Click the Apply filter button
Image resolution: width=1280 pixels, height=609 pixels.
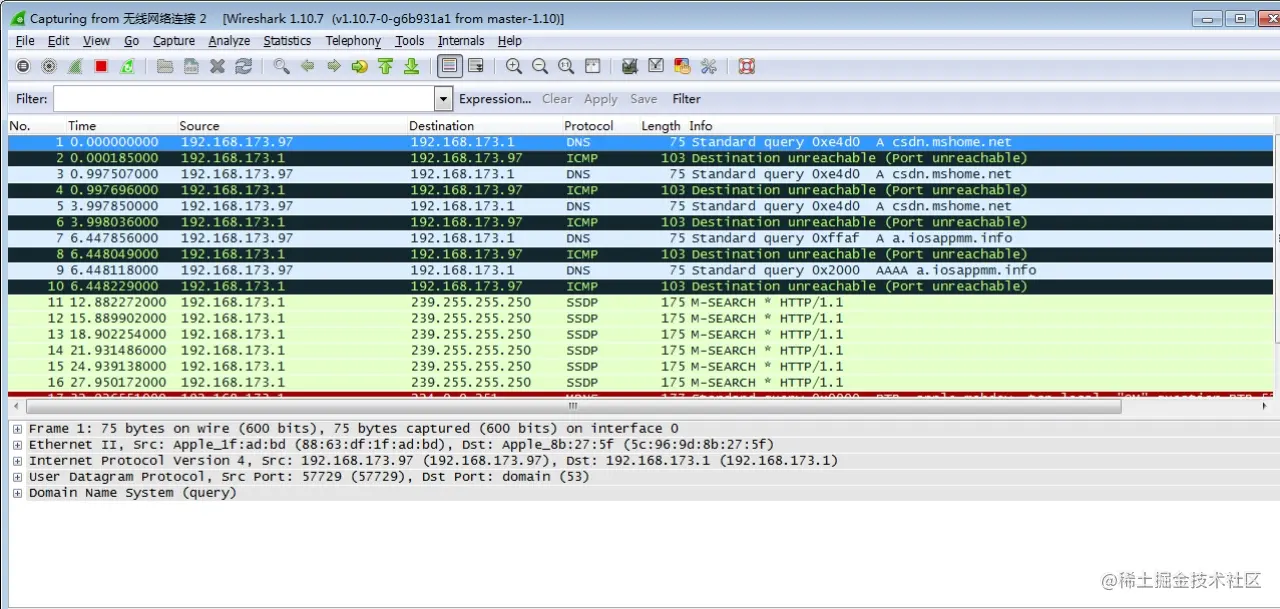[x=601, y=99]
